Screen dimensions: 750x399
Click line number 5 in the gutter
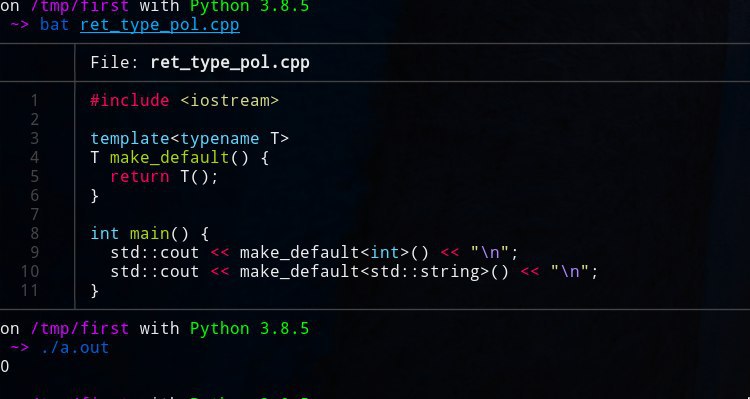pos(34,177)
